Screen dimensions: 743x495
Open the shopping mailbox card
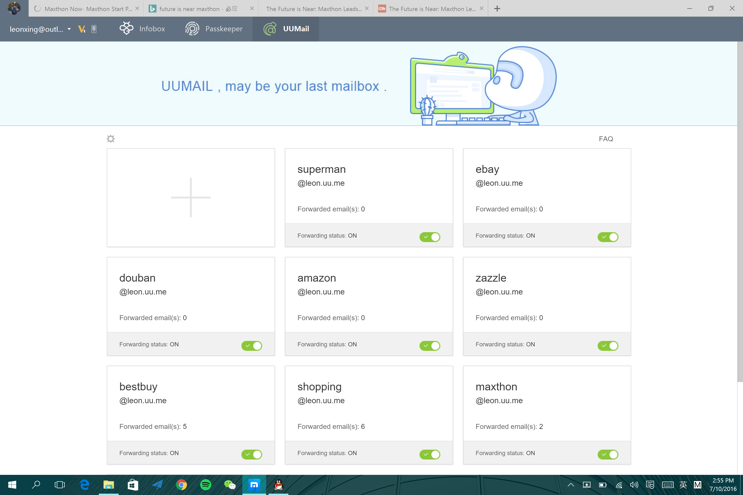369,415
